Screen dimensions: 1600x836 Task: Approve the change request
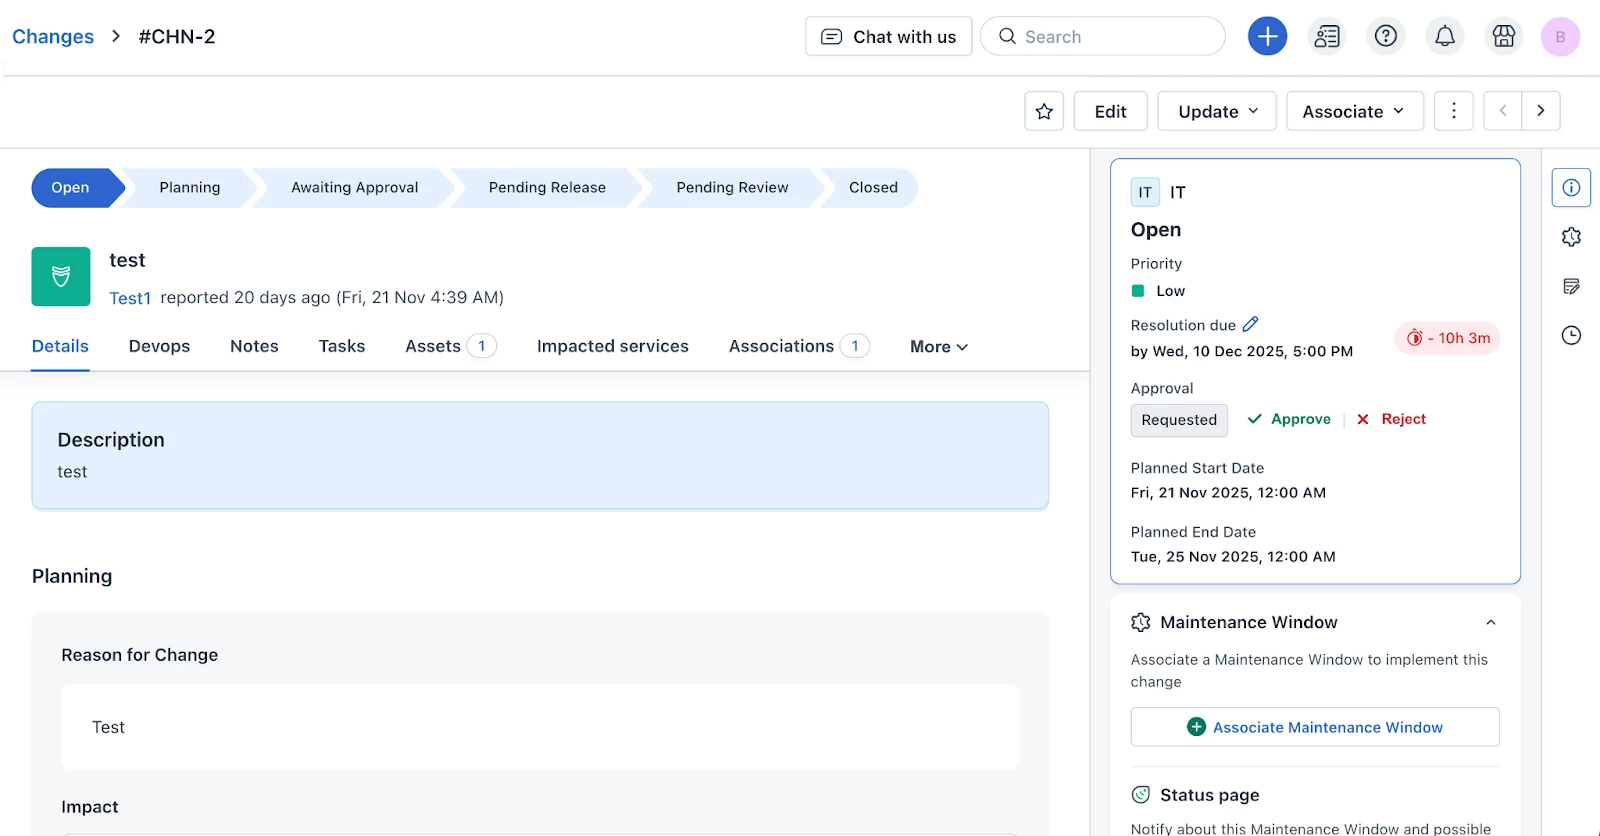tap(1289, 419)
